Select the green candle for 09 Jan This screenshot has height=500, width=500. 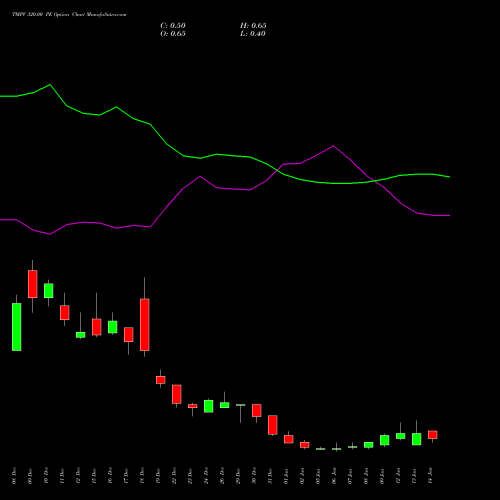(385, 440)
